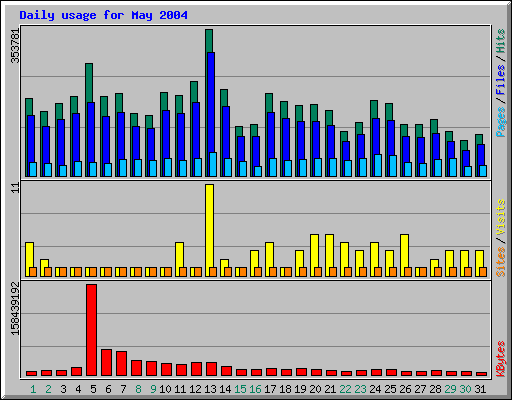Click the red 'KBytes' legend label
This screenshot has width=512, height=400.
pos(501,359)
